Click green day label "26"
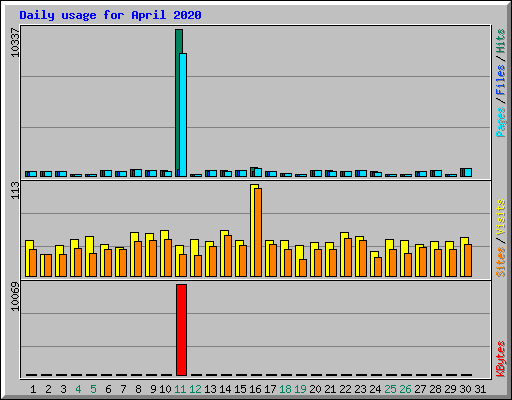512x400 pixels. pos(405,389)
